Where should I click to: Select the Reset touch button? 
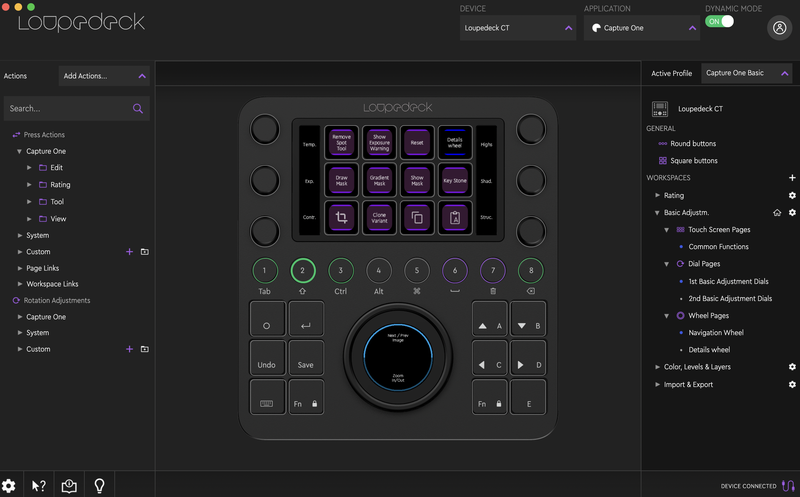click(417, 143)
